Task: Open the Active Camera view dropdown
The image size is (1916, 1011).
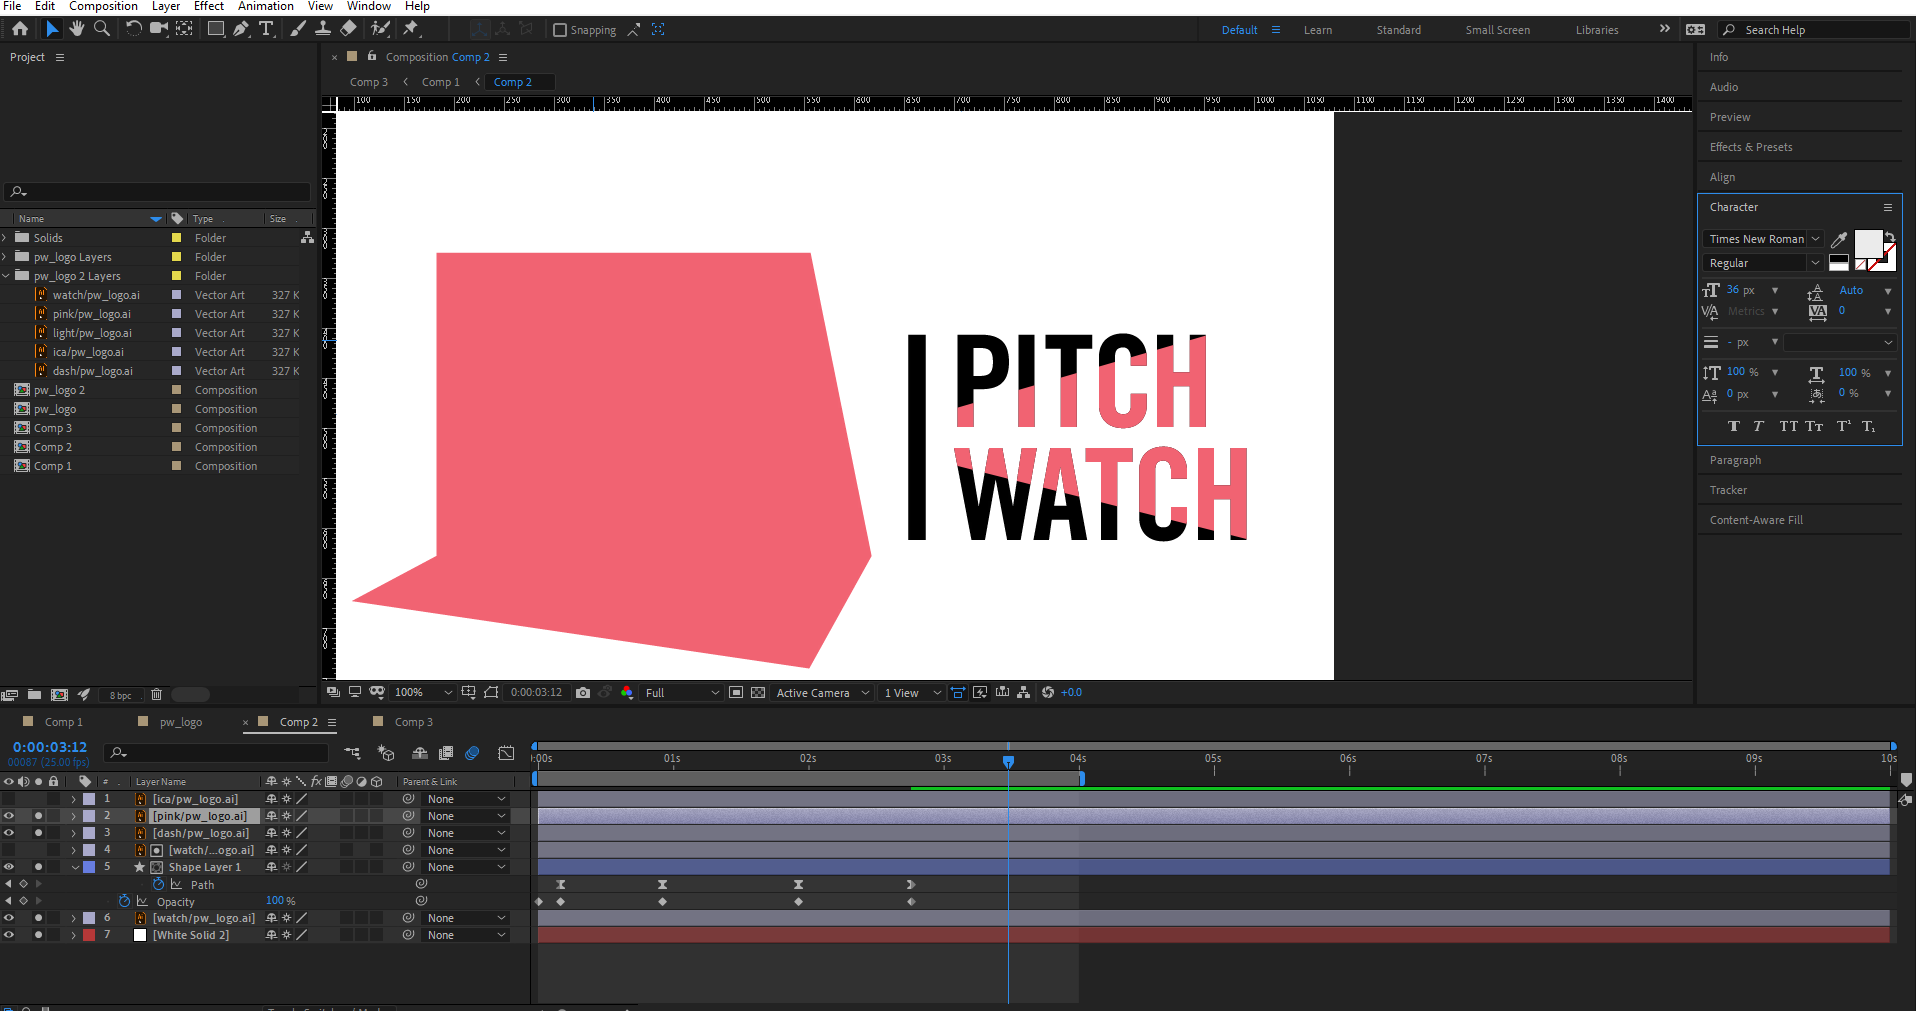Action: coord(818,692)
